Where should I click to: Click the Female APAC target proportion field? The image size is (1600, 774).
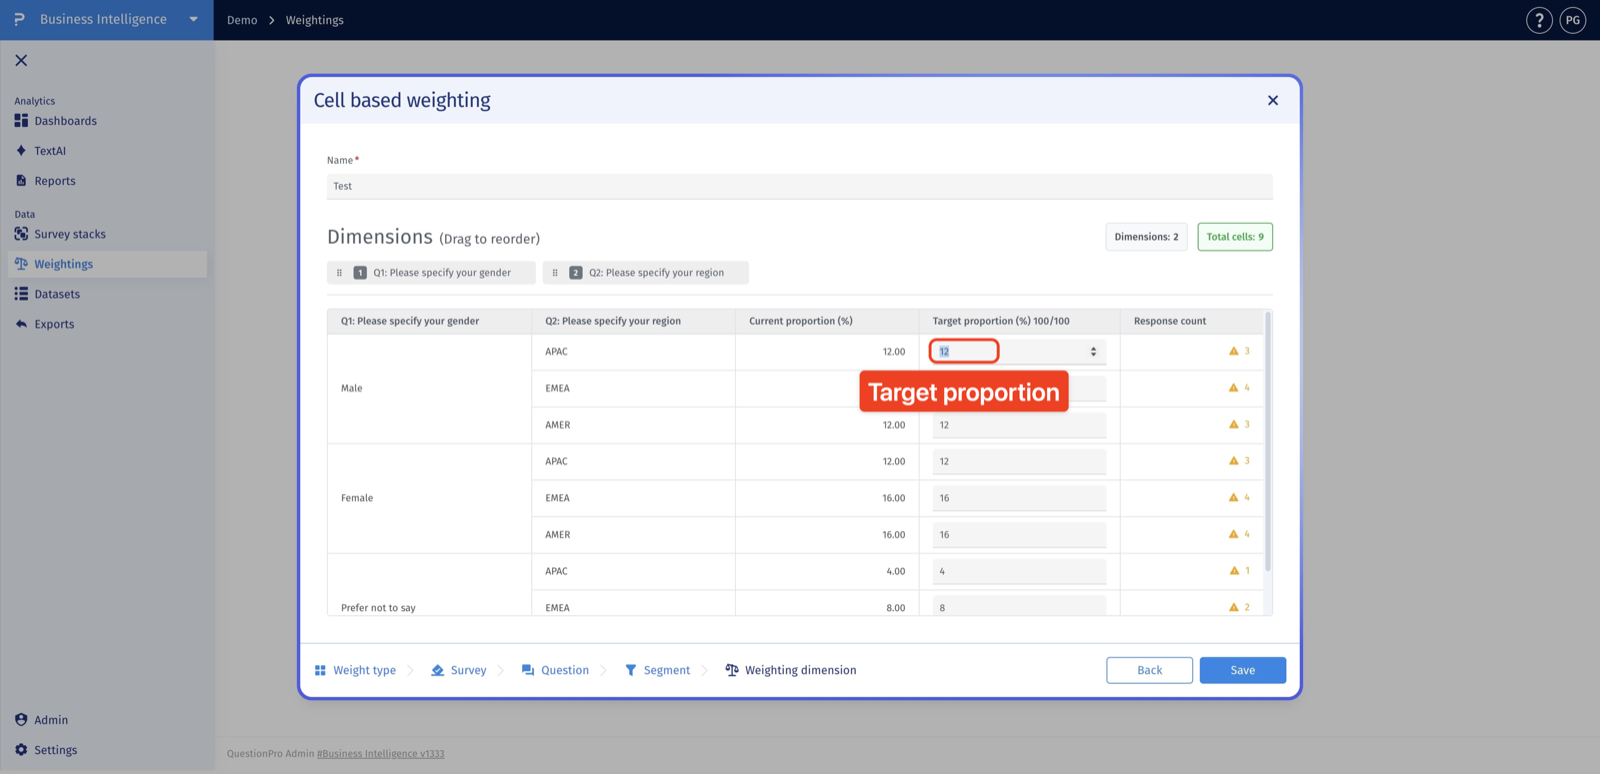click(1019, 461)
